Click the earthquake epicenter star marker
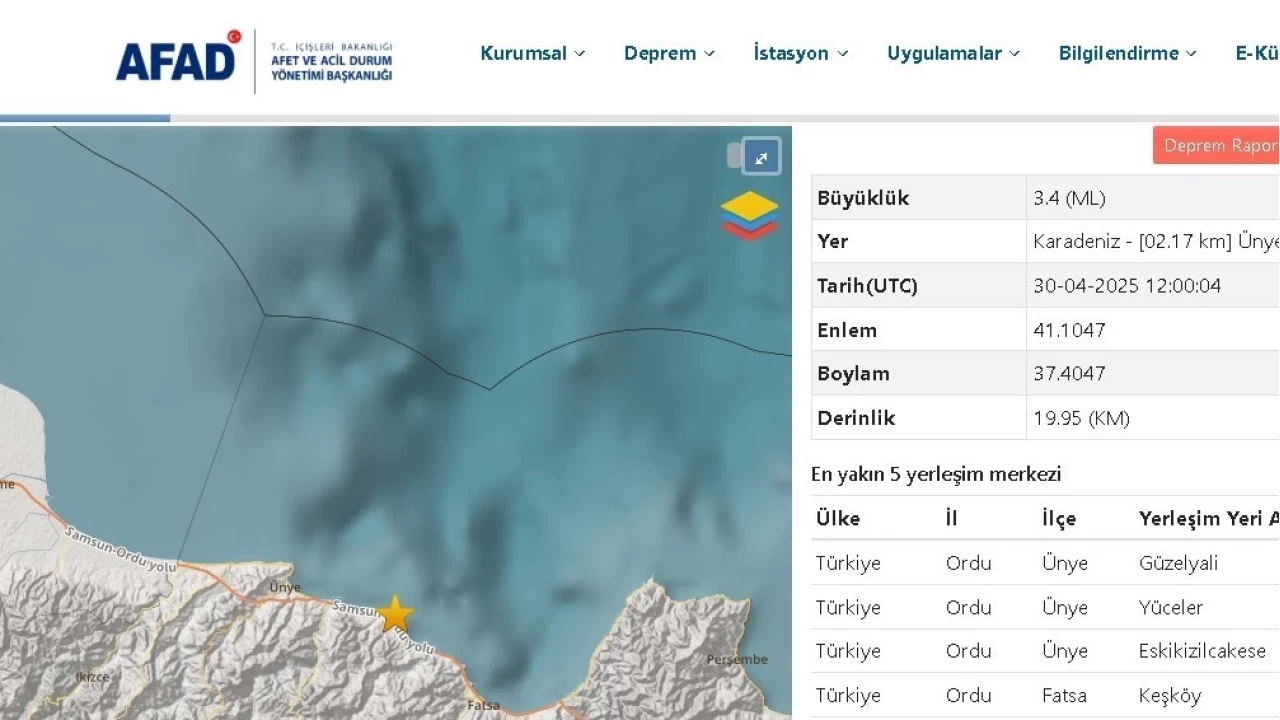Viewport: 1280px width, 720px height. (395, 614)
